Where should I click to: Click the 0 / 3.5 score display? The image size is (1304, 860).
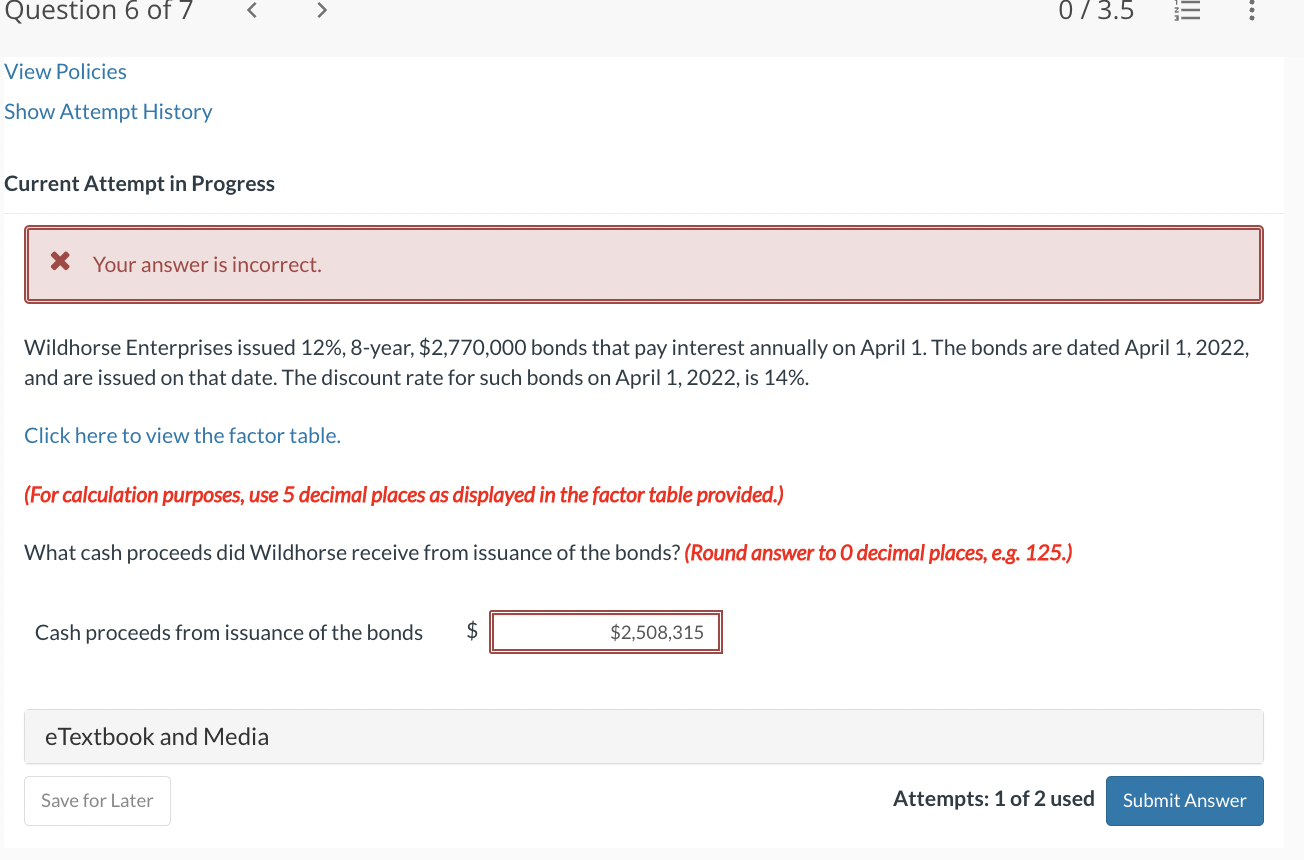(x=1096, y=11)
